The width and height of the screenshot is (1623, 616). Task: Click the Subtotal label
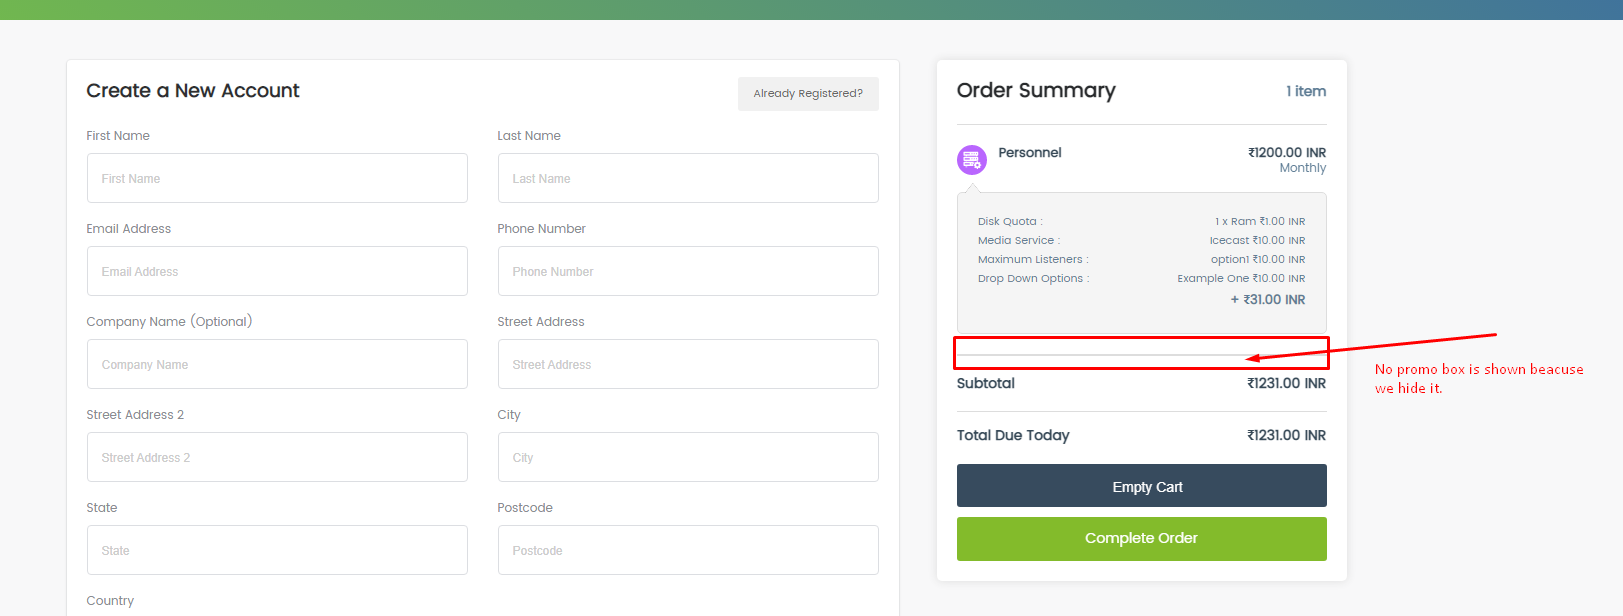(986, 383)
